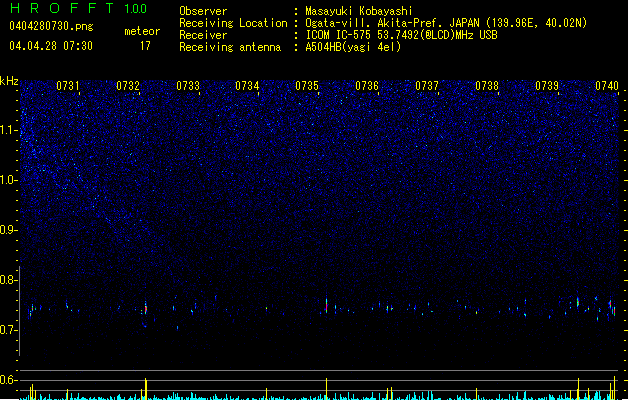Screen dimensions: 629x400
Task: Click the 0734 time marker
Action: point(247,86)
